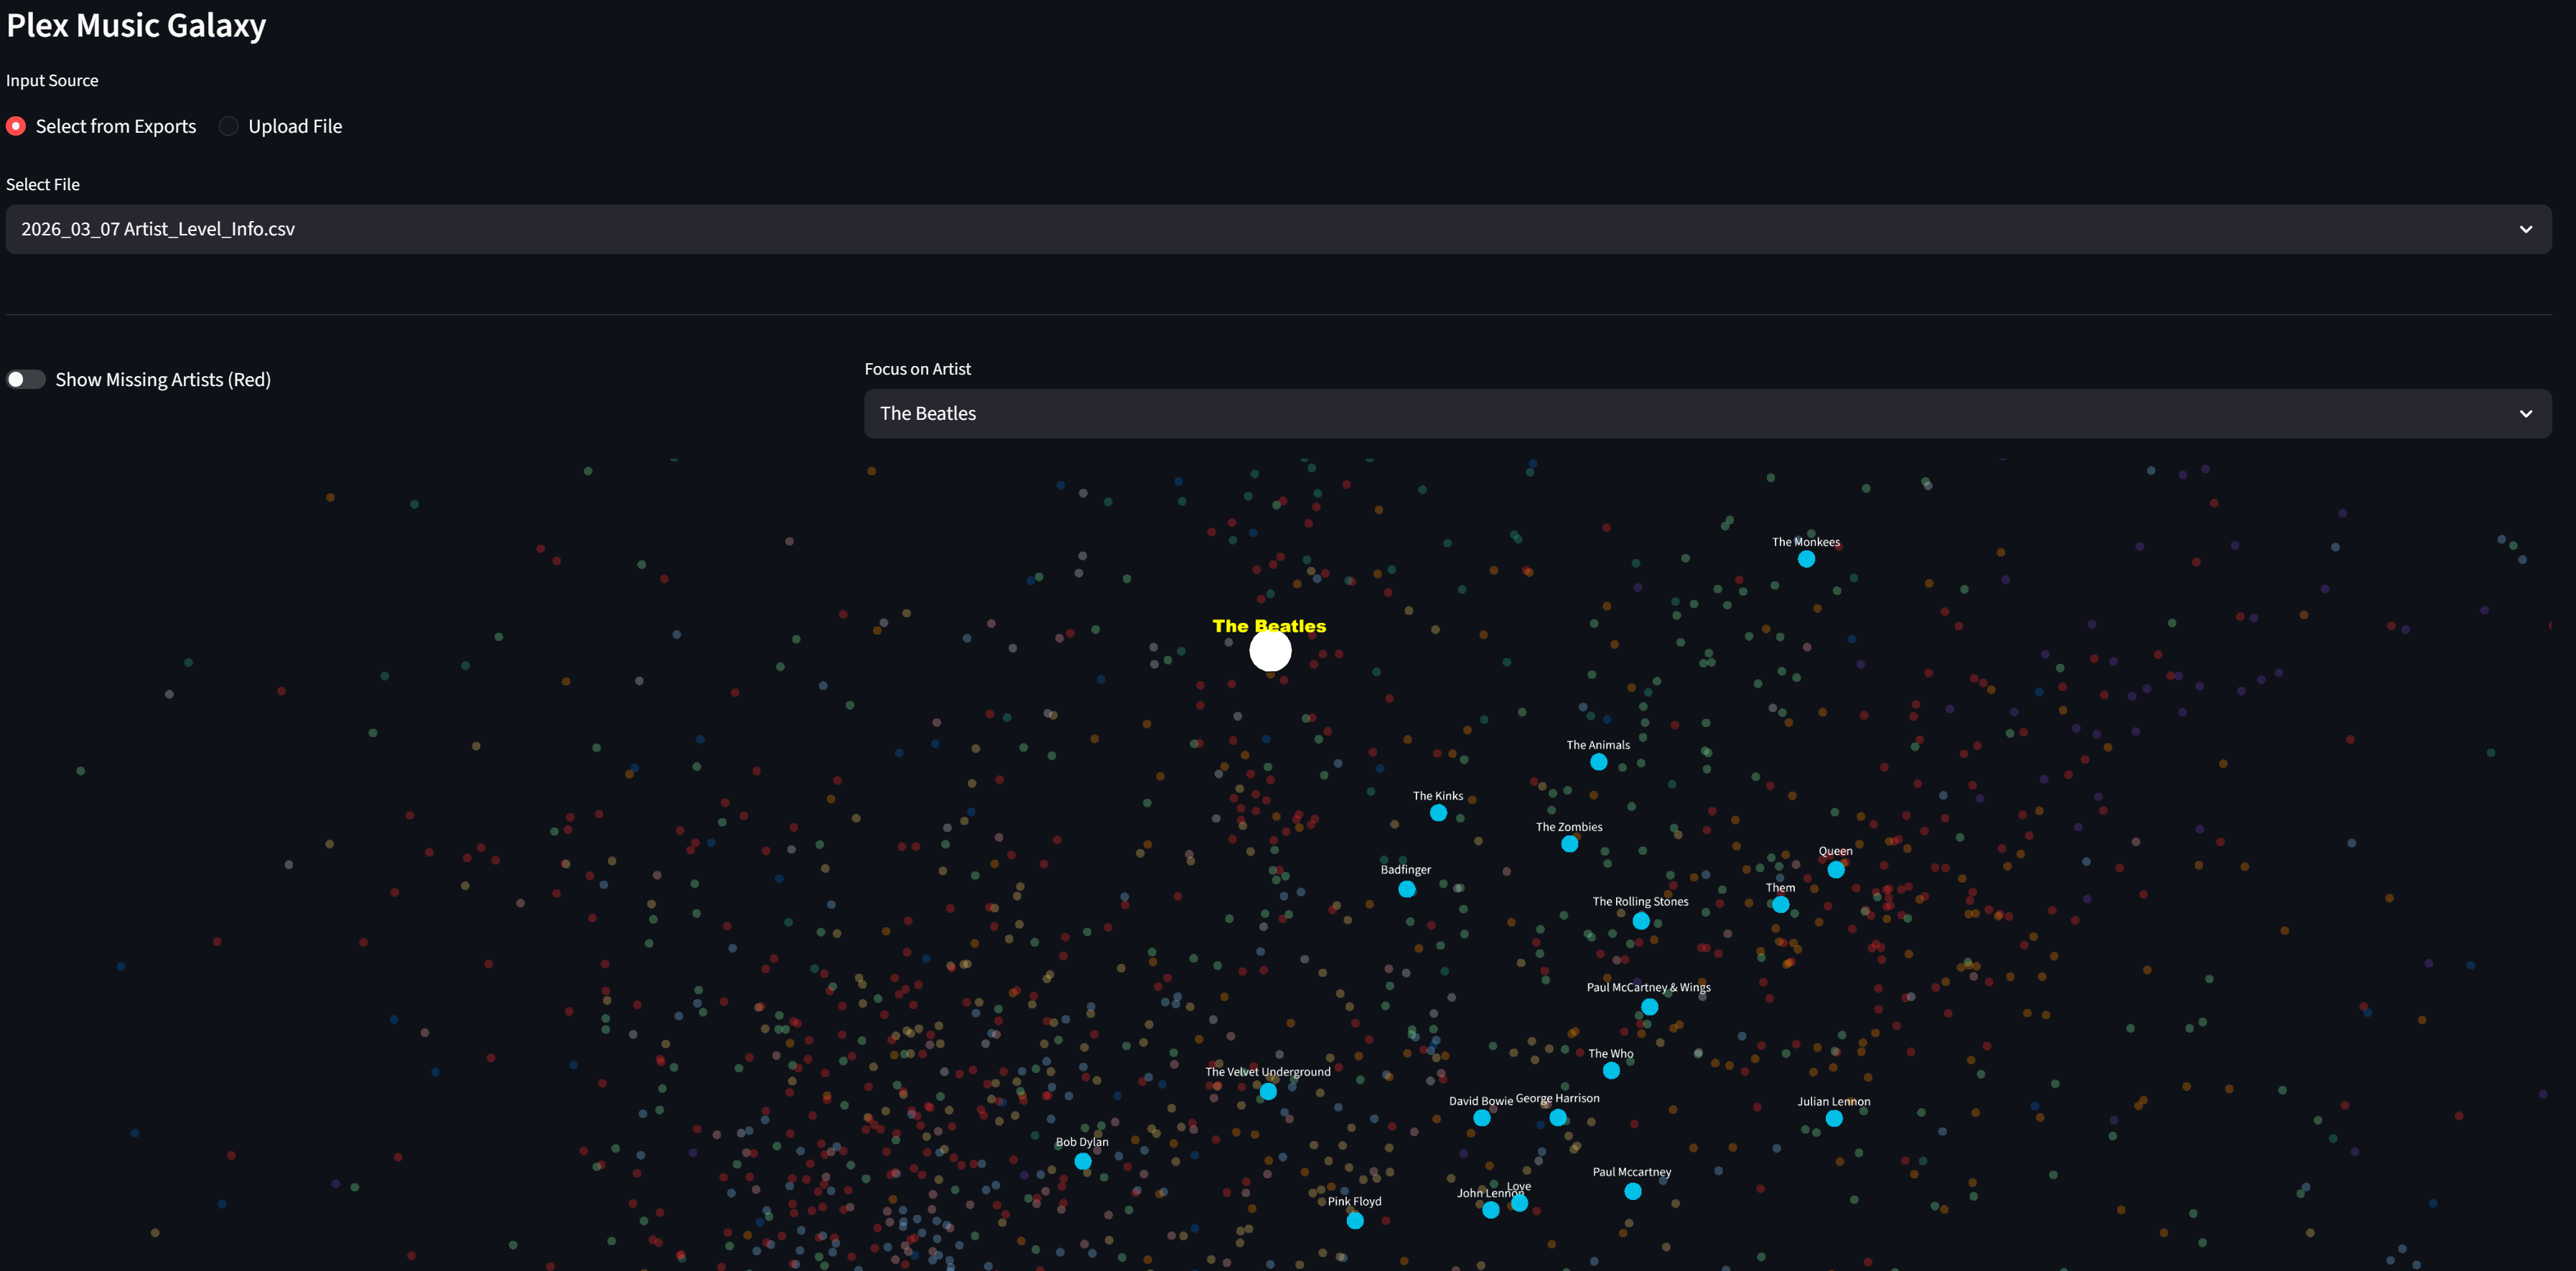Image resolution: width=2576 pixels, height=1271 pixels.
Task: Expand the Select File dropdown chevron arrow
Action: 2526,229
